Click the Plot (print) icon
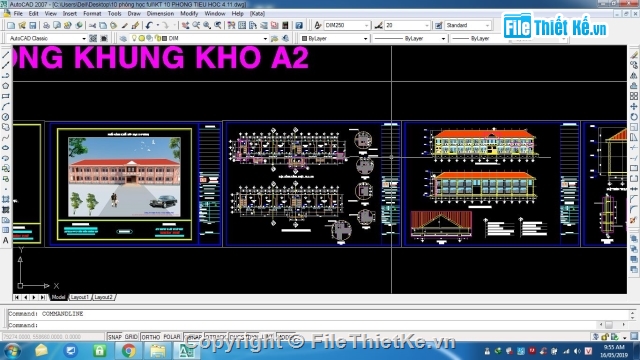Viewport: 640px width, 360px height. (x=46, y=25)
